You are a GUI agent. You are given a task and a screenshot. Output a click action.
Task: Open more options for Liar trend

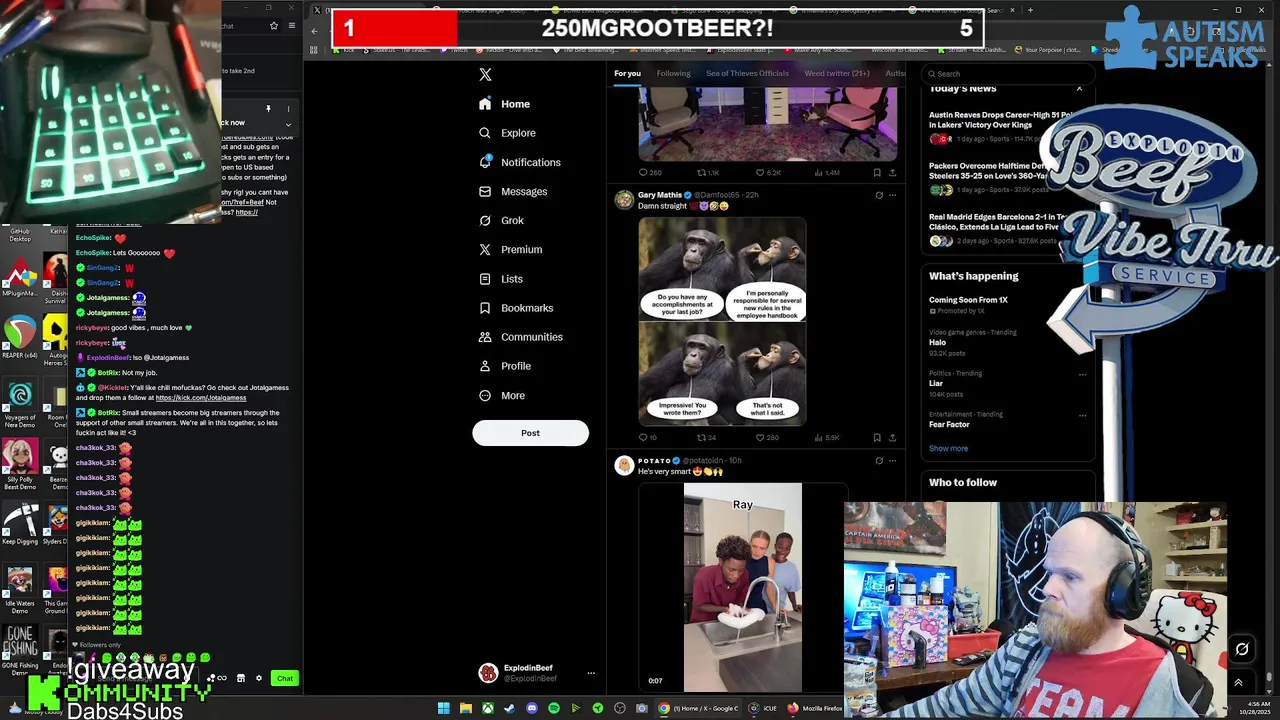[x=1082, y=374]
